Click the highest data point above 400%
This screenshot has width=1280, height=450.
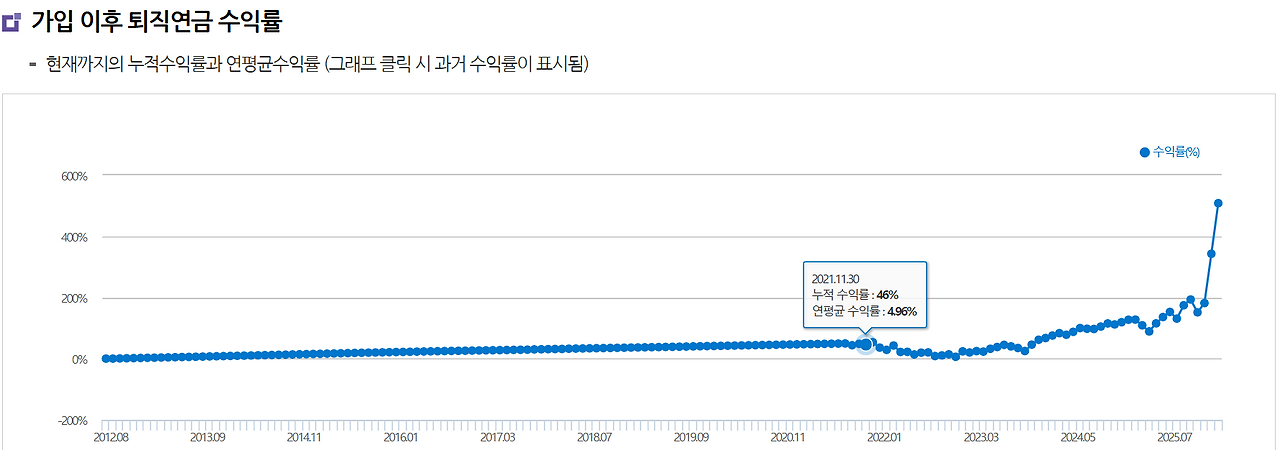1218,203
